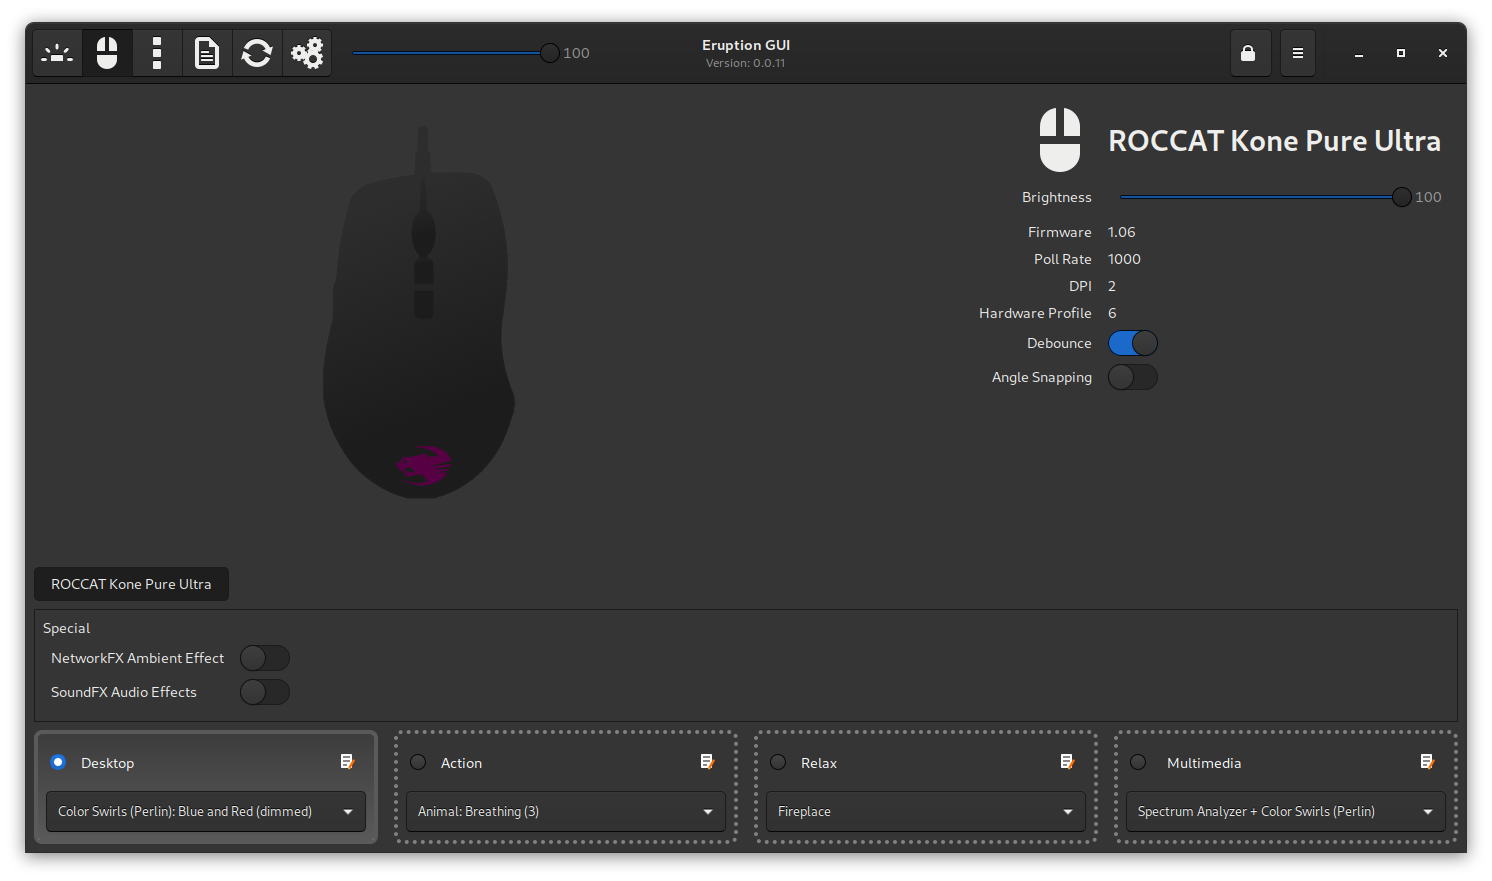Click the large mouse icon beside device name

tap(1060, 140)
